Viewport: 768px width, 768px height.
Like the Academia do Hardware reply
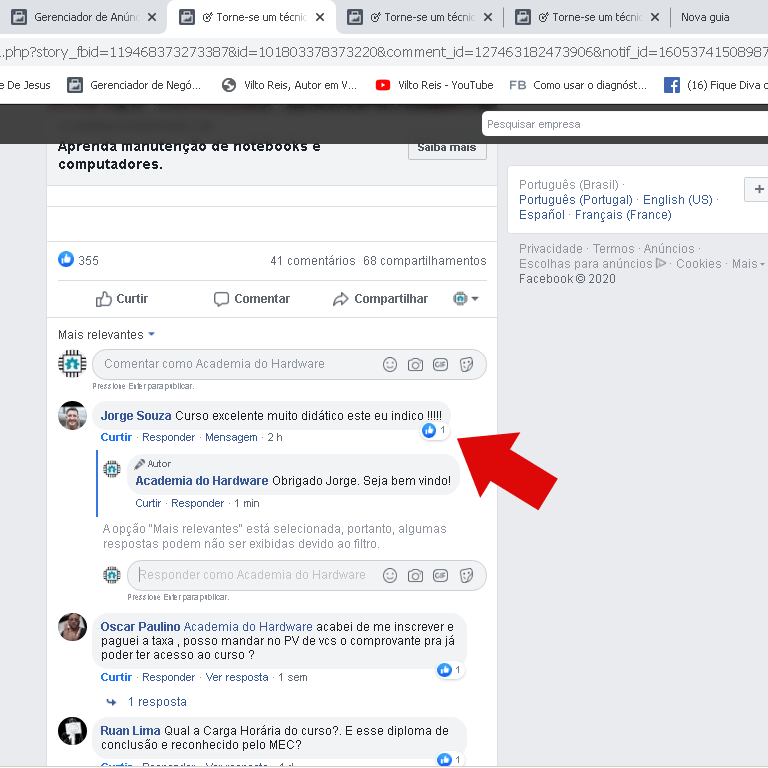[148, 504]
